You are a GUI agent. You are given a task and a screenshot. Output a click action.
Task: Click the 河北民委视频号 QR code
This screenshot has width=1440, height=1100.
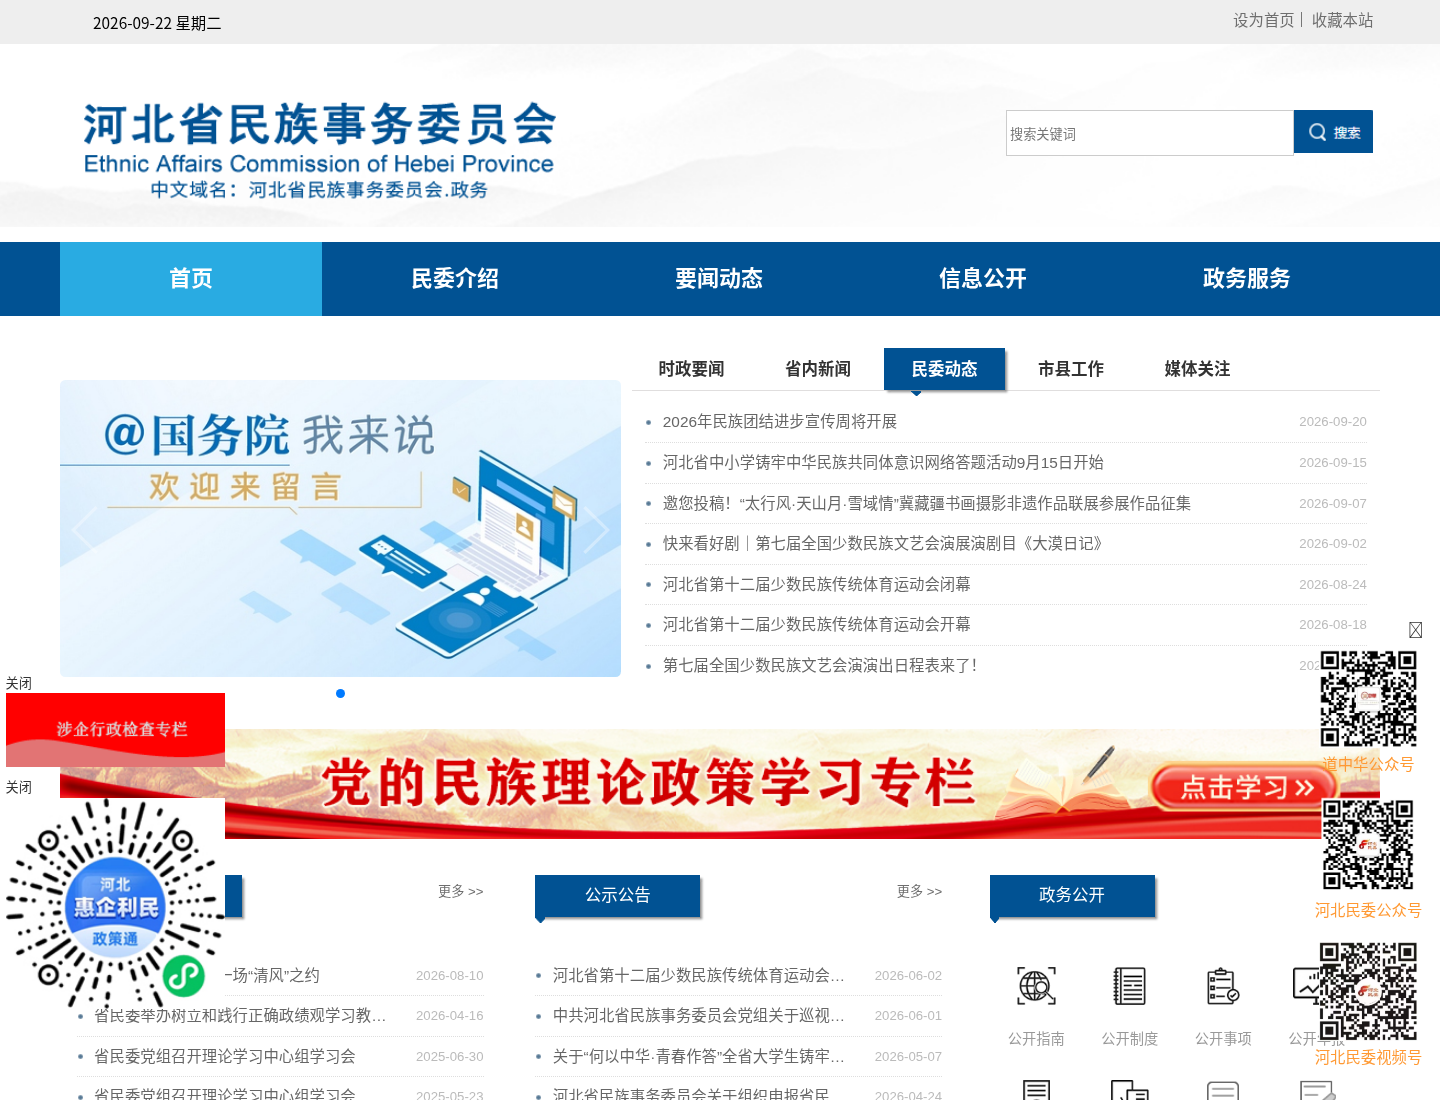pos(1368,992)
